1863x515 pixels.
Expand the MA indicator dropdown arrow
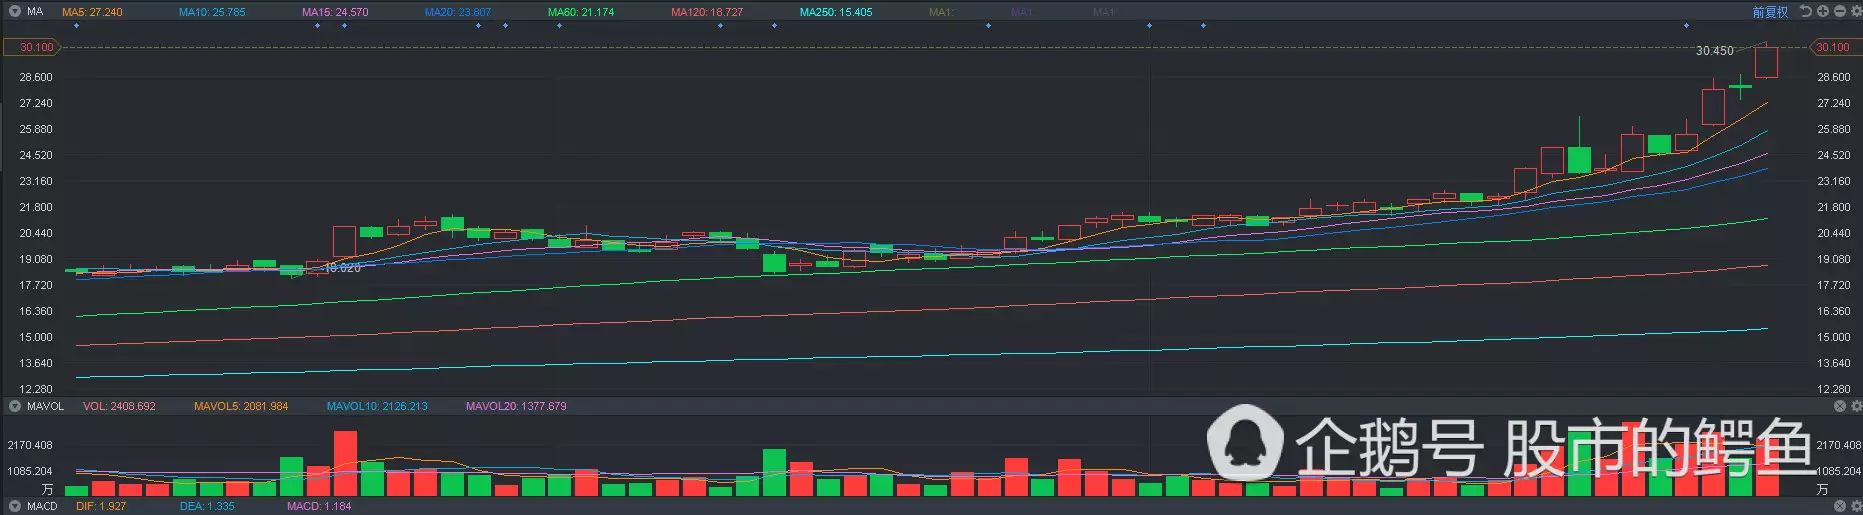(x=14, y=12)
